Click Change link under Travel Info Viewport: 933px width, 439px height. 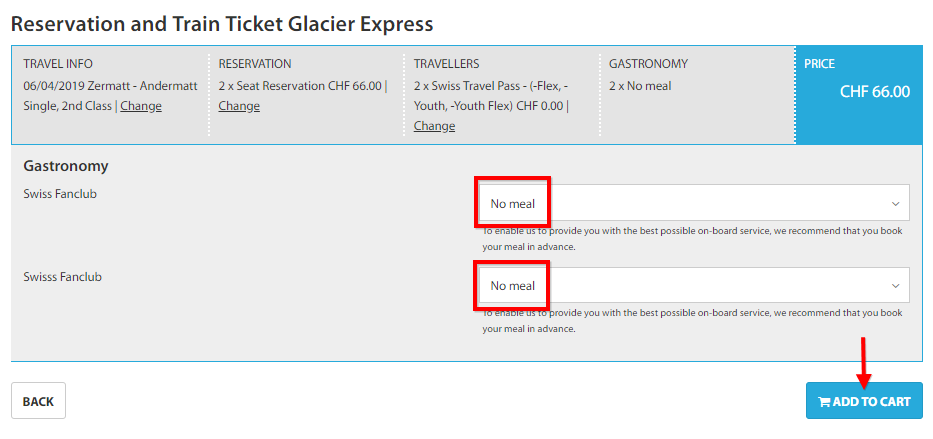pyautogui.click(x=141, y=106)
